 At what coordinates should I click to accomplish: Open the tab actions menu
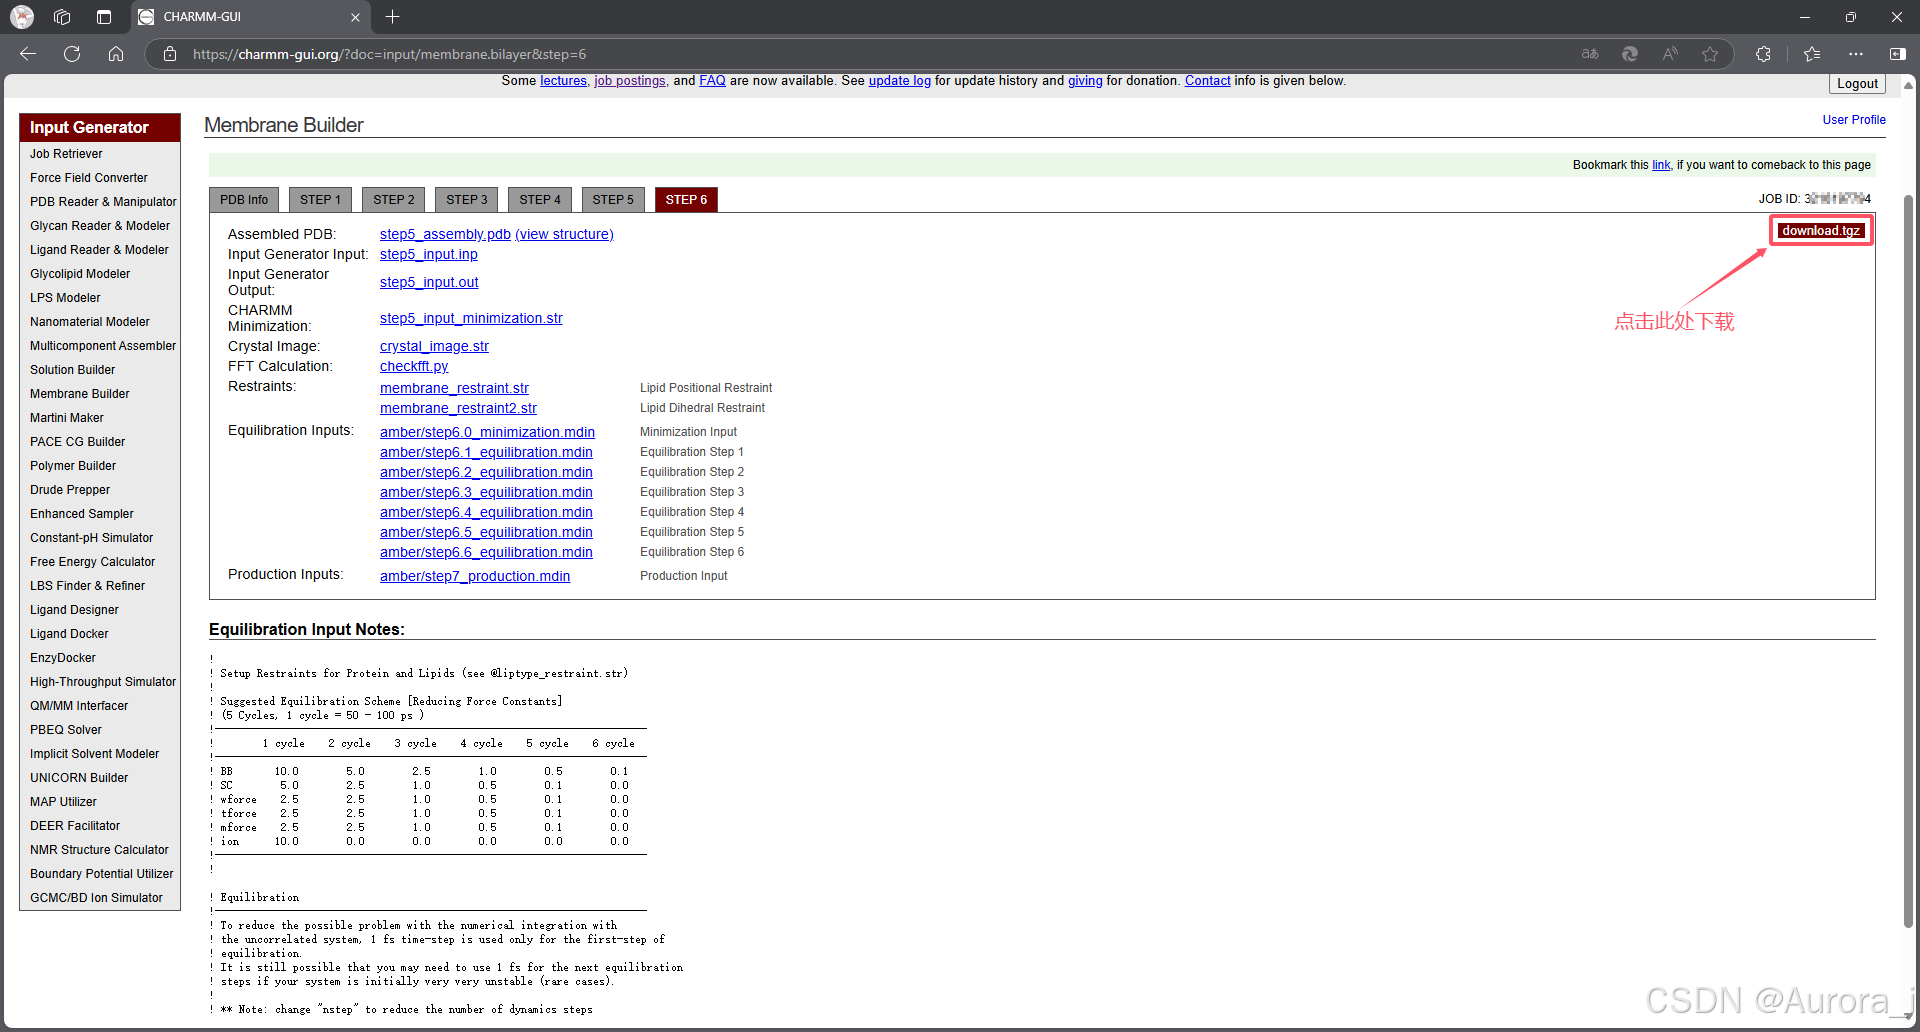point(104,17)
